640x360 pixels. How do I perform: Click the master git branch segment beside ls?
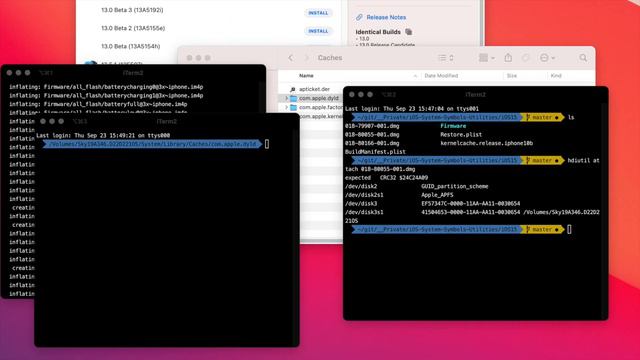click(542, 118)
